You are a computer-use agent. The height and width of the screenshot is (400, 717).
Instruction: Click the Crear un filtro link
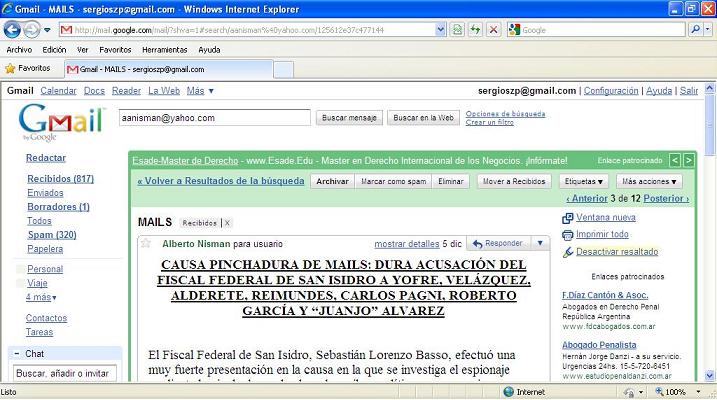click(489, 122)
